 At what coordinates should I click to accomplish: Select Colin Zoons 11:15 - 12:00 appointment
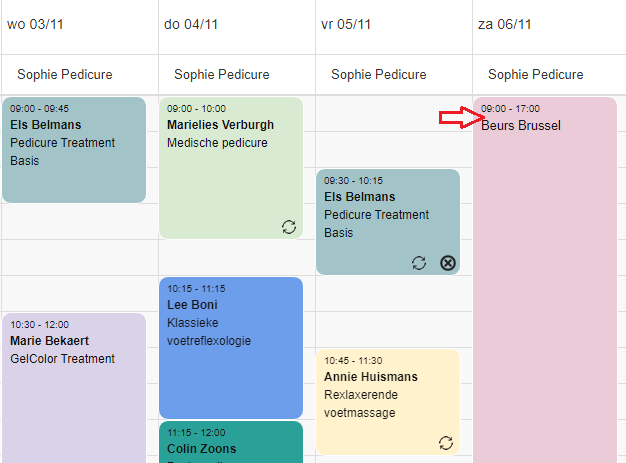click(x=231, y=442)
